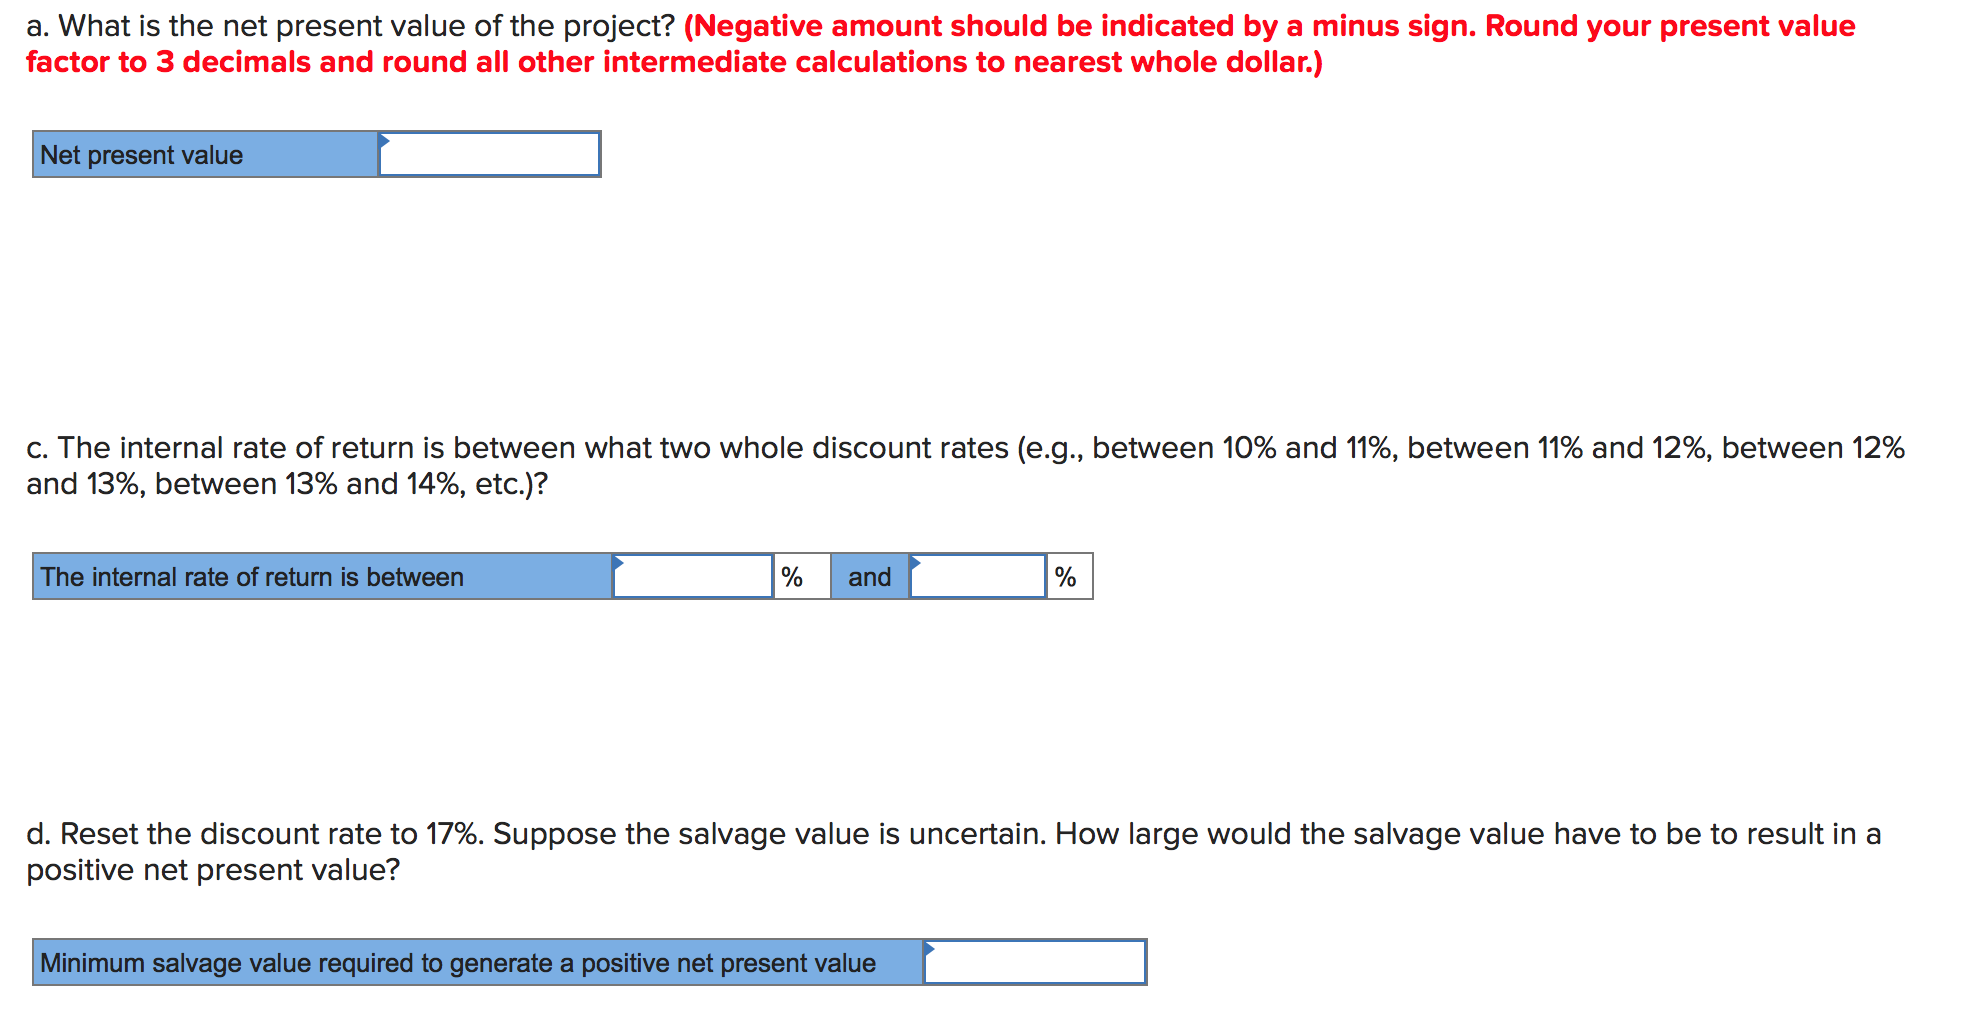Click the flag marker on first IRR percentage field
Viewport: 1964px width, 1010px height.
pyautogui.click(x=620, y=562)
